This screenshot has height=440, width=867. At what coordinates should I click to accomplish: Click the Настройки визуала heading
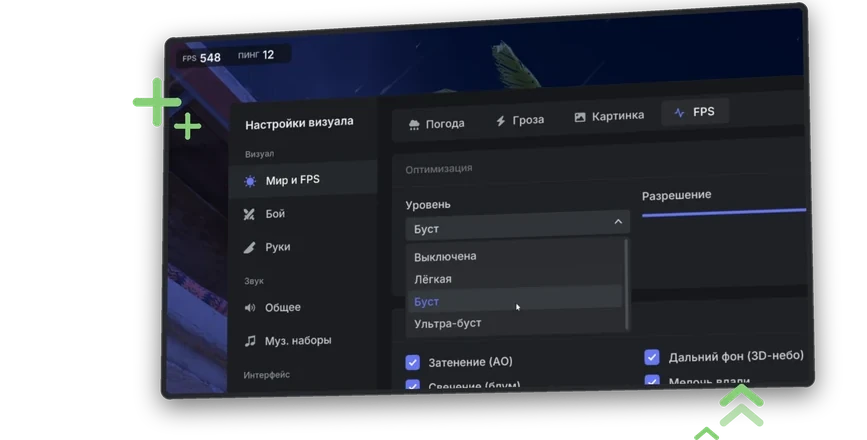(299, 123)
